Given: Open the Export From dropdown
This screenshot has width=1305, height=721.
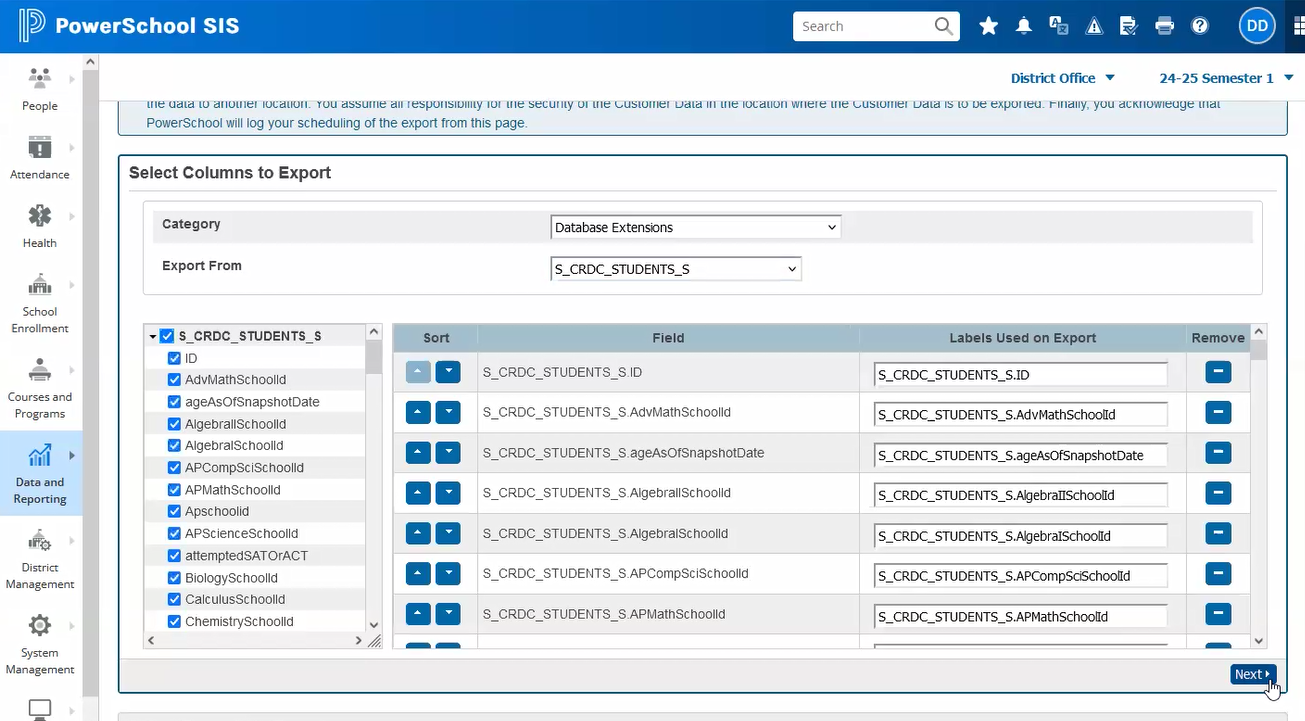Looking at the screenshot, I should click(x=676, y=269).
